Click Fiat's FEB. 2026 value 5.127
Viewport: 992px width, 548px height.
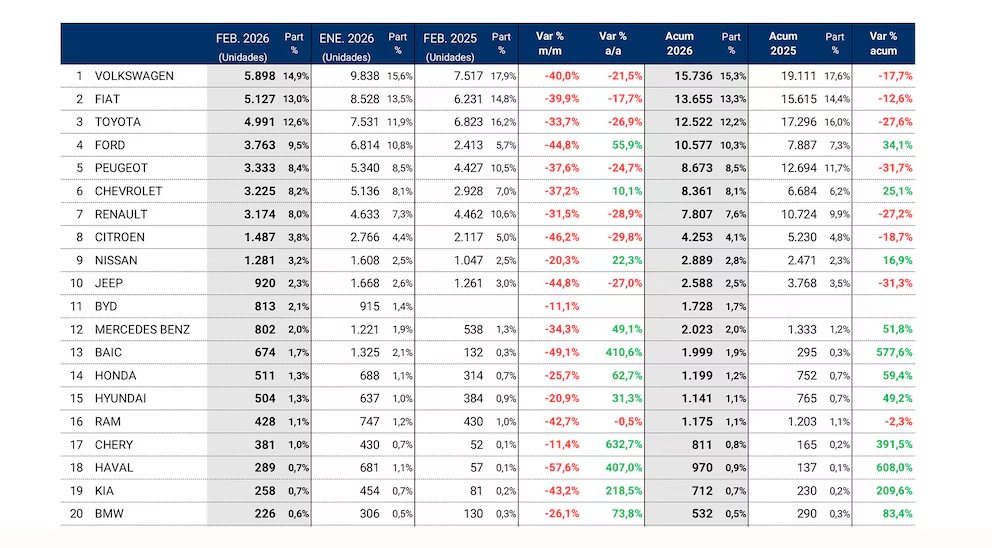click(259, 99)
